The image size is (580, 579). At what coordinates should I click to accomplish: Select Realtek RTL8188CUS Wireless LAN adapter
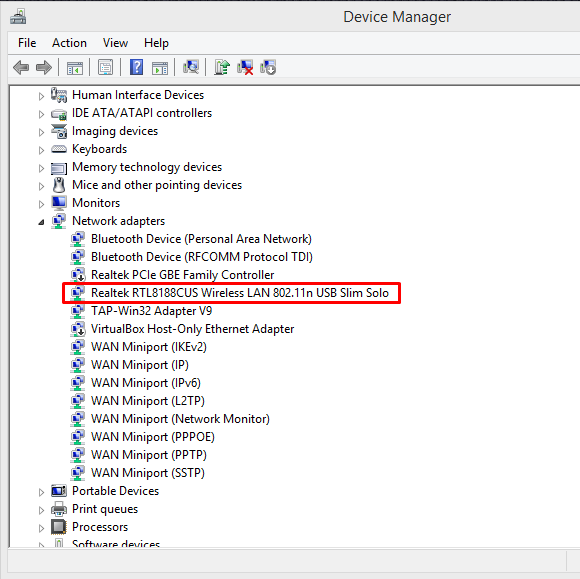click(240, 293)
